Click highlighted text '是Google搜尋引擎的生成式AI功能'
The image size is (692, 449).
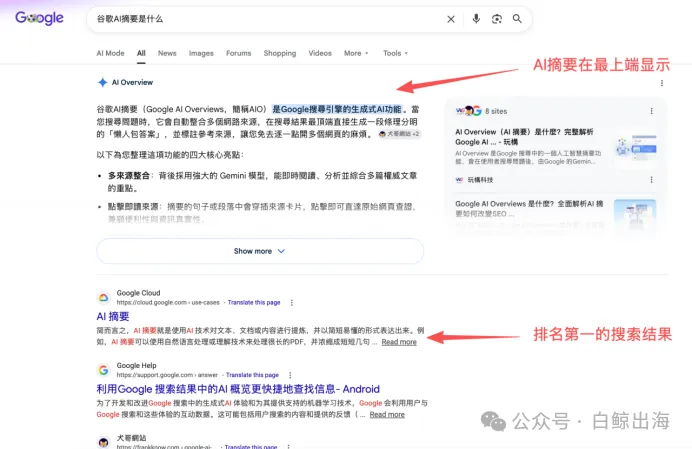click(x=337, y=109)
